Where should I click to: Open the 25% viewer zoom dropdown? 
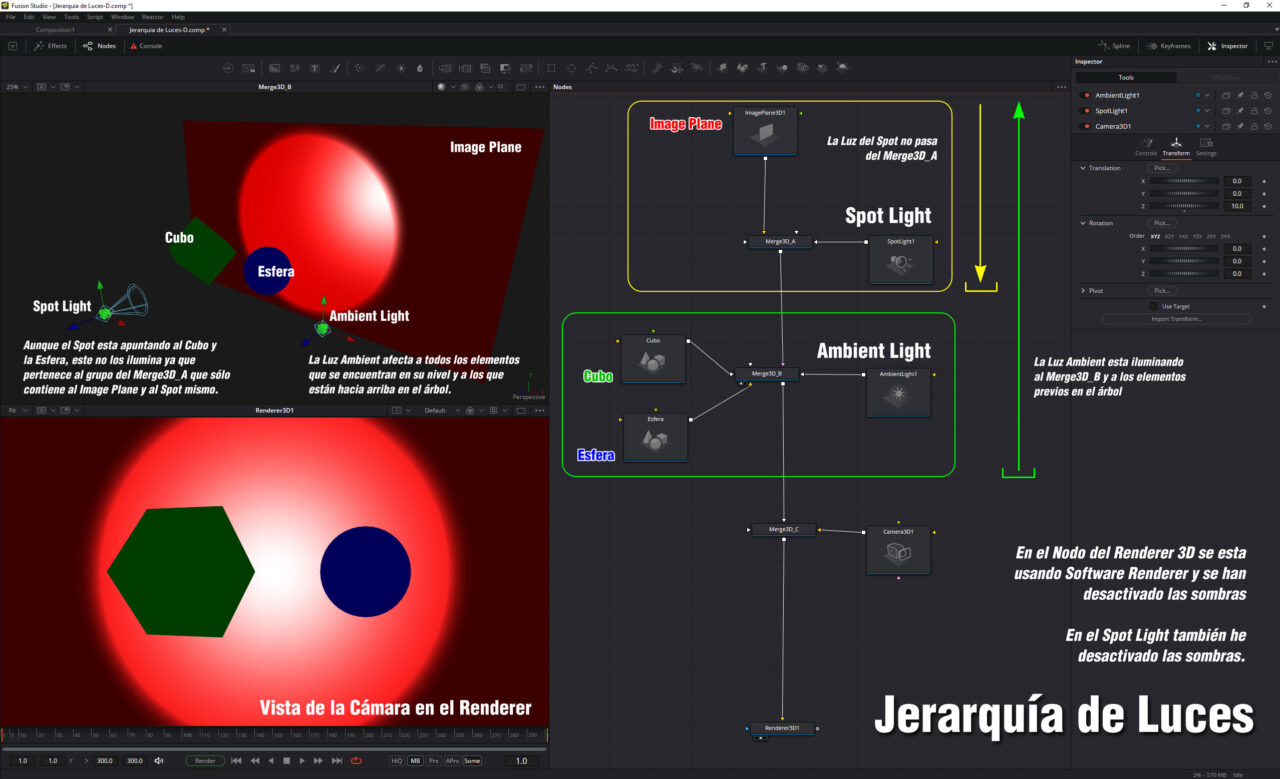(17, 87)
